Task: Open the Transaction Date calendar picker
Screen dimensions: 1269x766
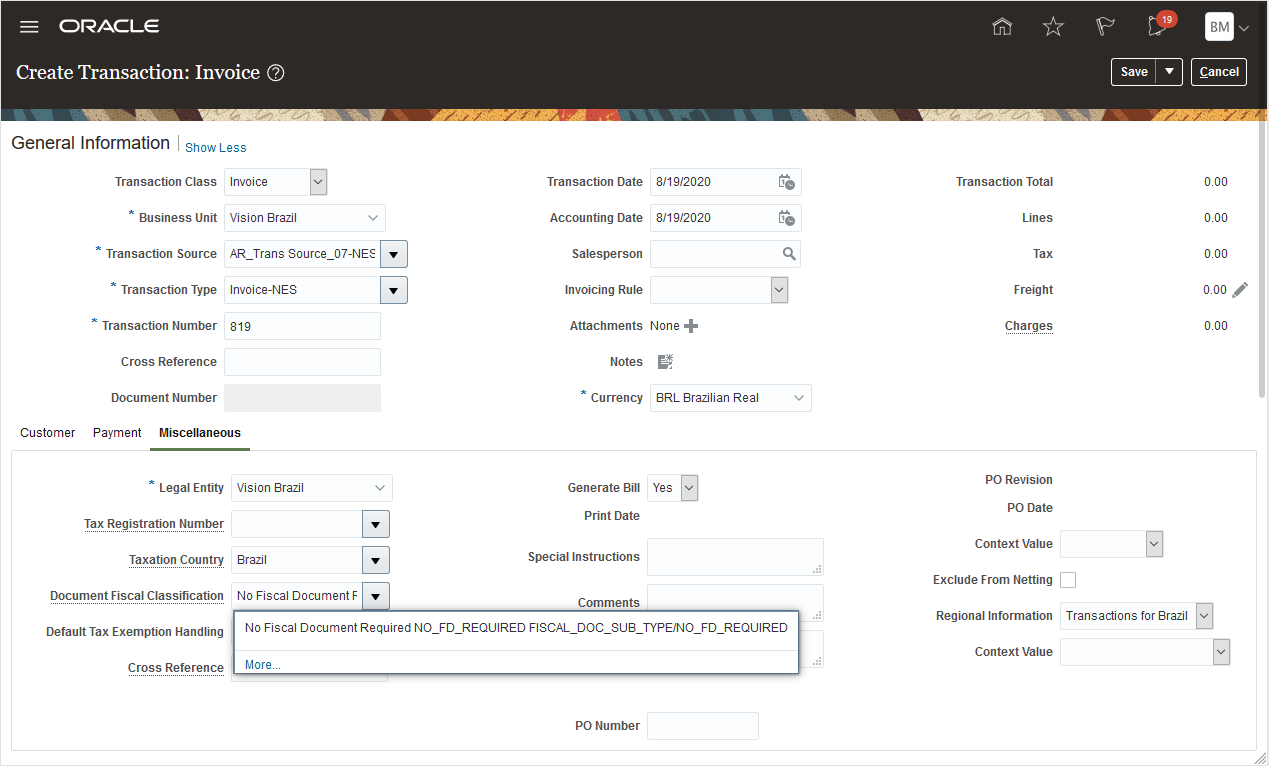Action: point(787,182)
